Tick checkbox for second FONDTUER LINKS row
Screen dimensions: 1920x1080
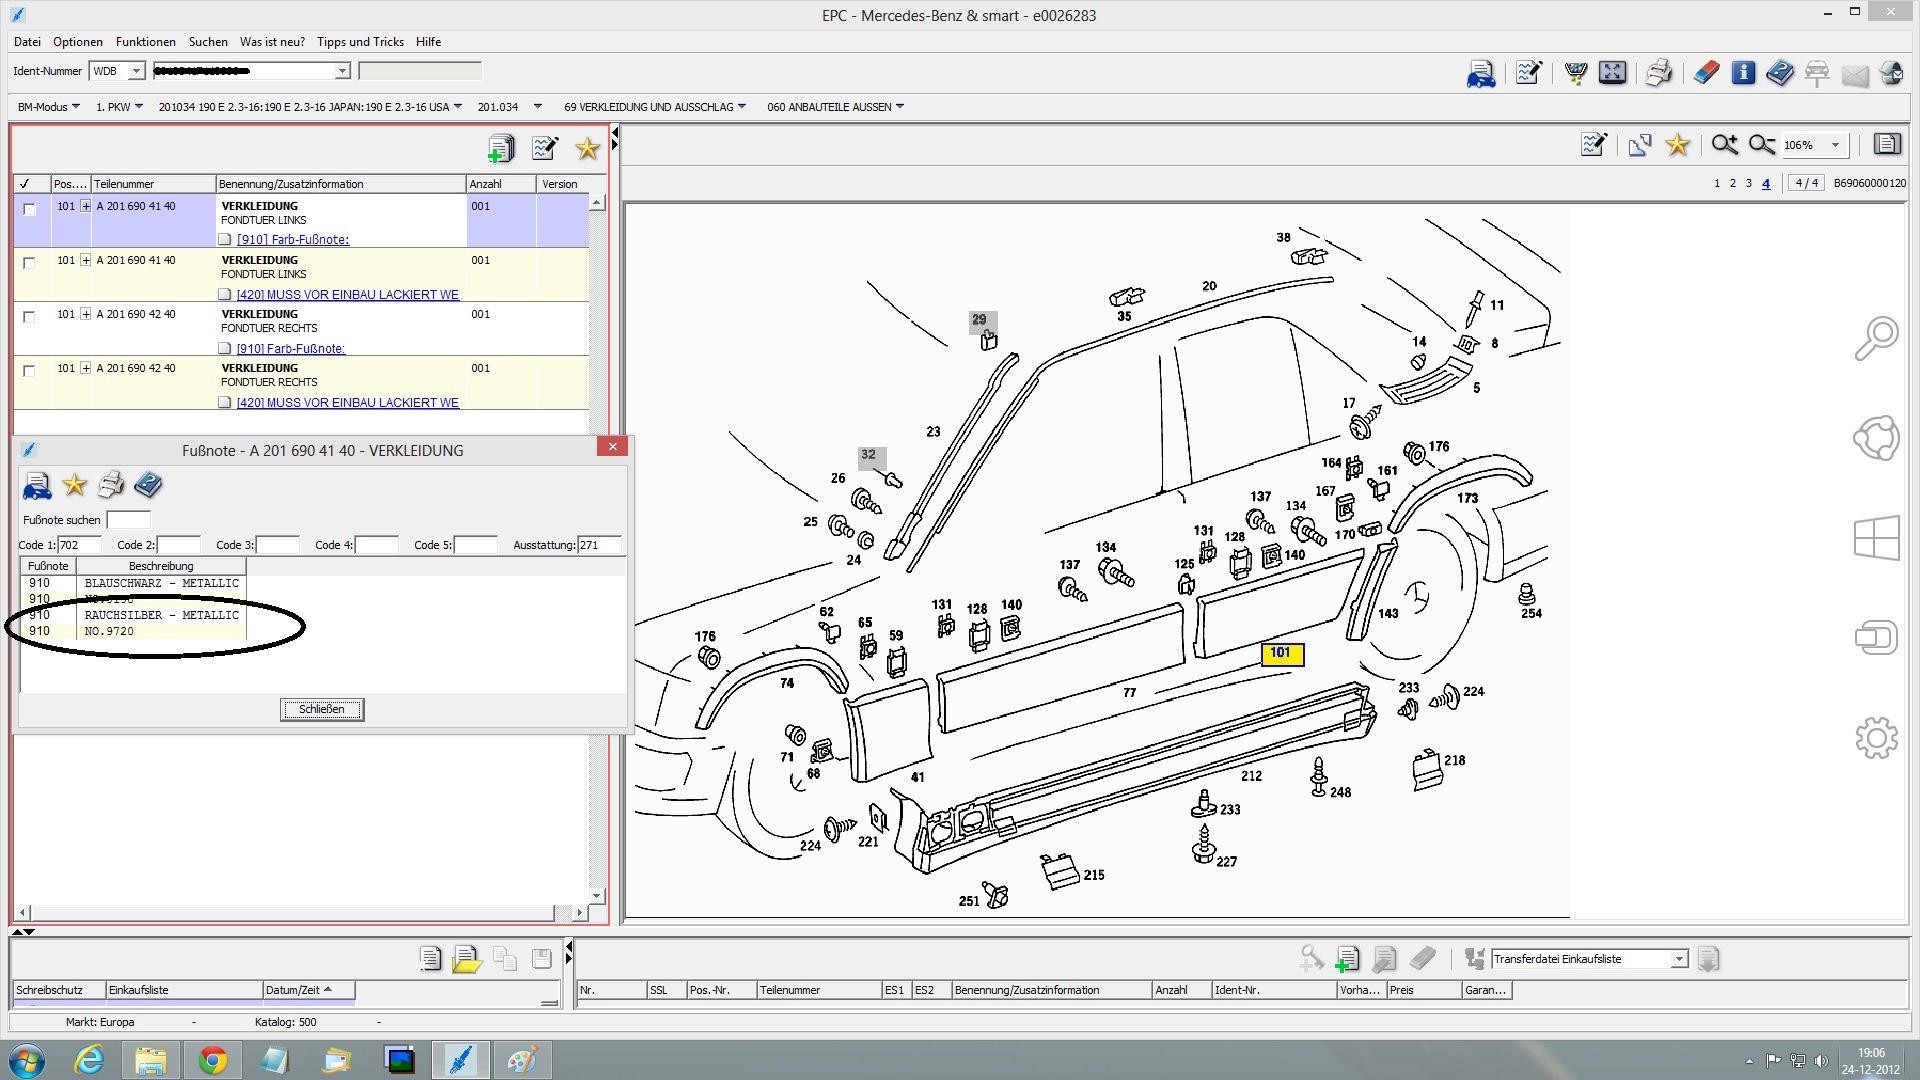[29, 263]
